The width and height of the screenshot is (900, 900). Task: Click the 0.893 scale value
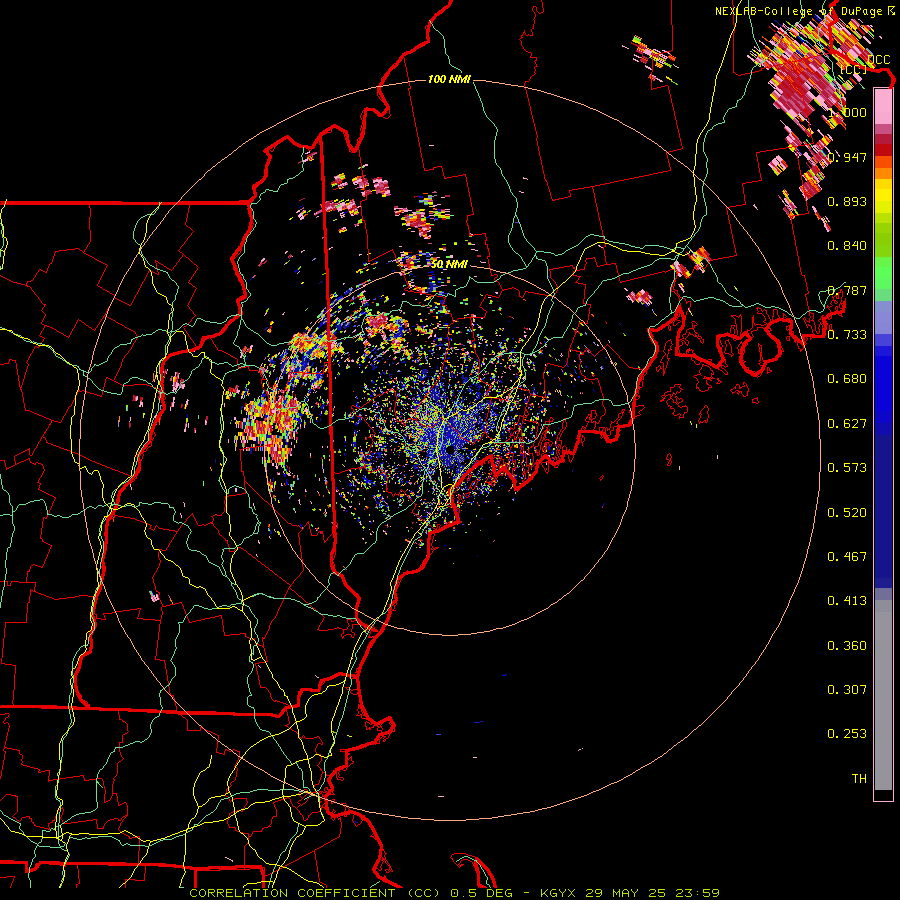[847, 201]
